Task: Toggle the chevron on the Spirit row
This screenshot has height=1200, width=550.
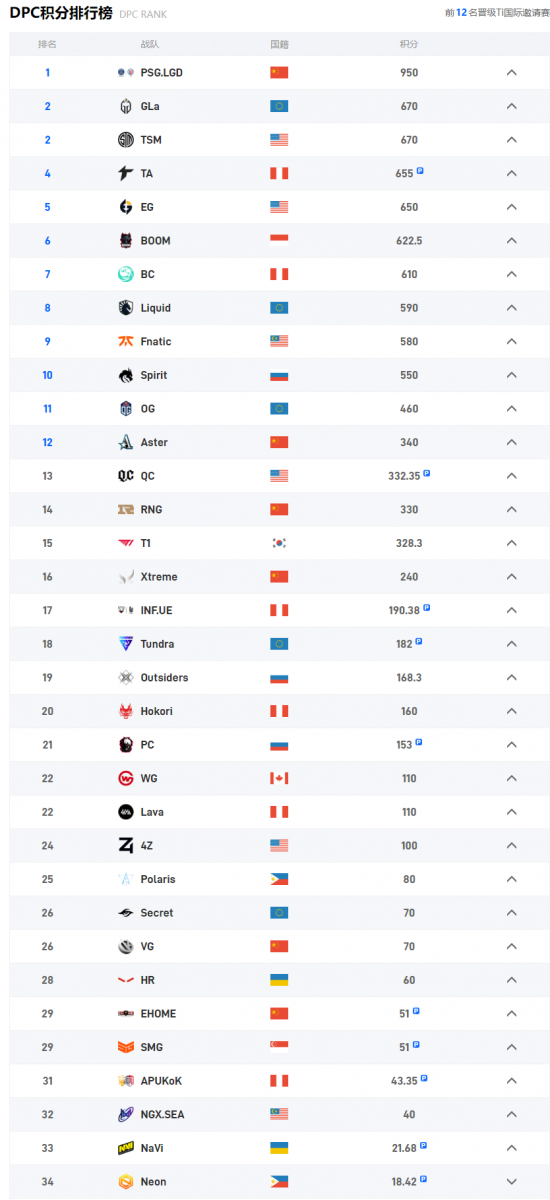Action: click(511, 375)
